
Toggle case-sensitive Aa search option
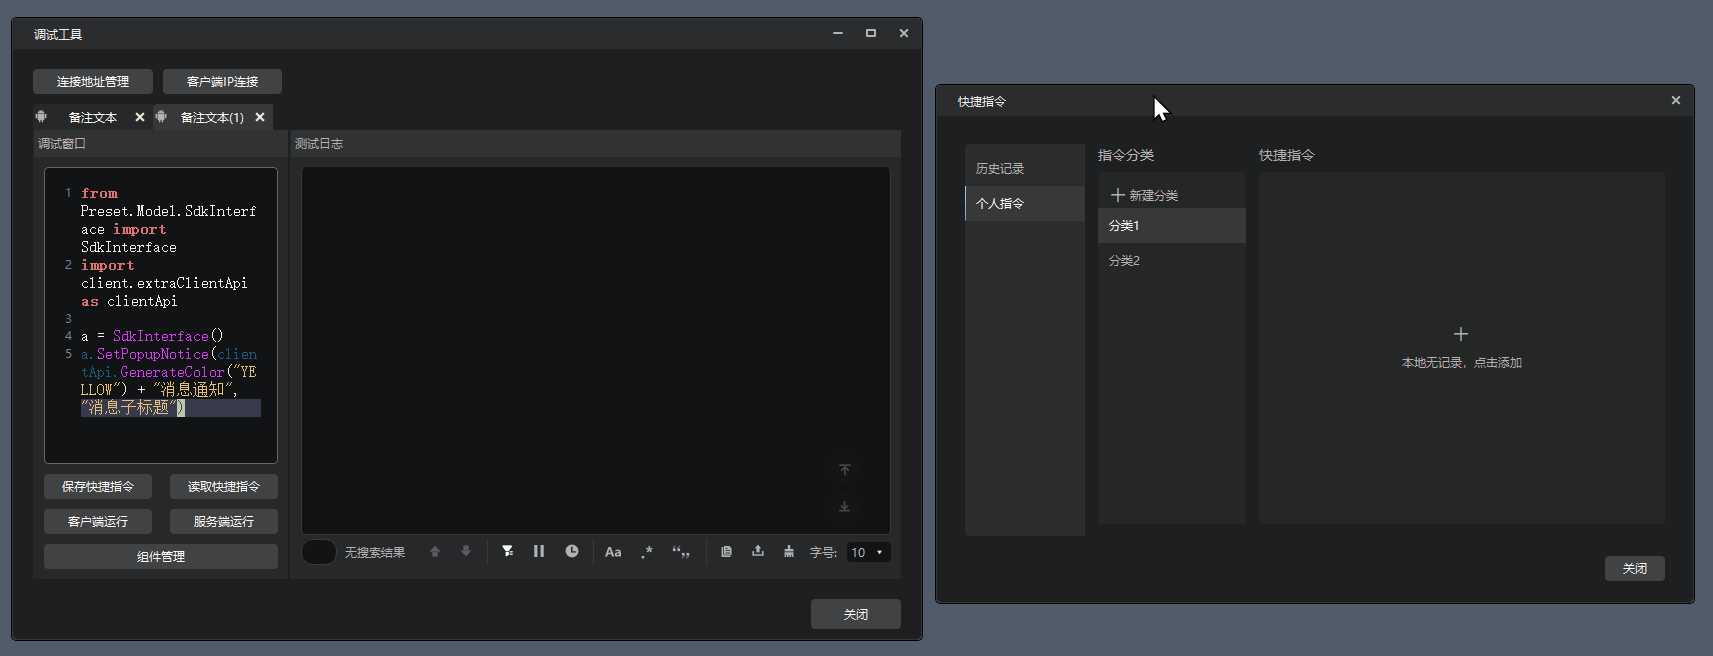(613, 552)
